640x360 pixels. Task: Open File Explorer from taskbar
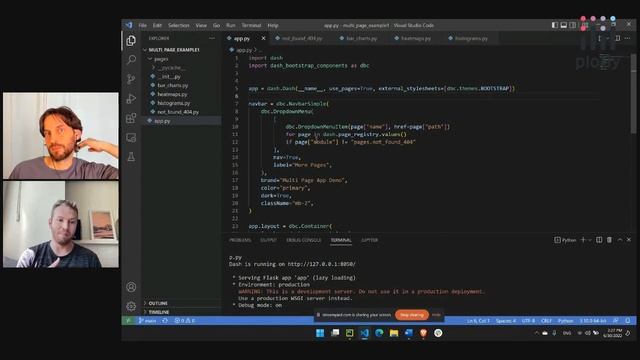[x=394, y=333]
